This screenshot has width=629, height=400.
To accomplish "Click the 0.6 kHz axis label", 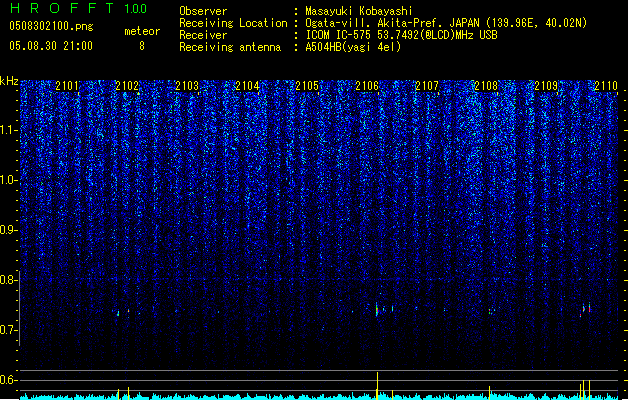I will 8,380.
